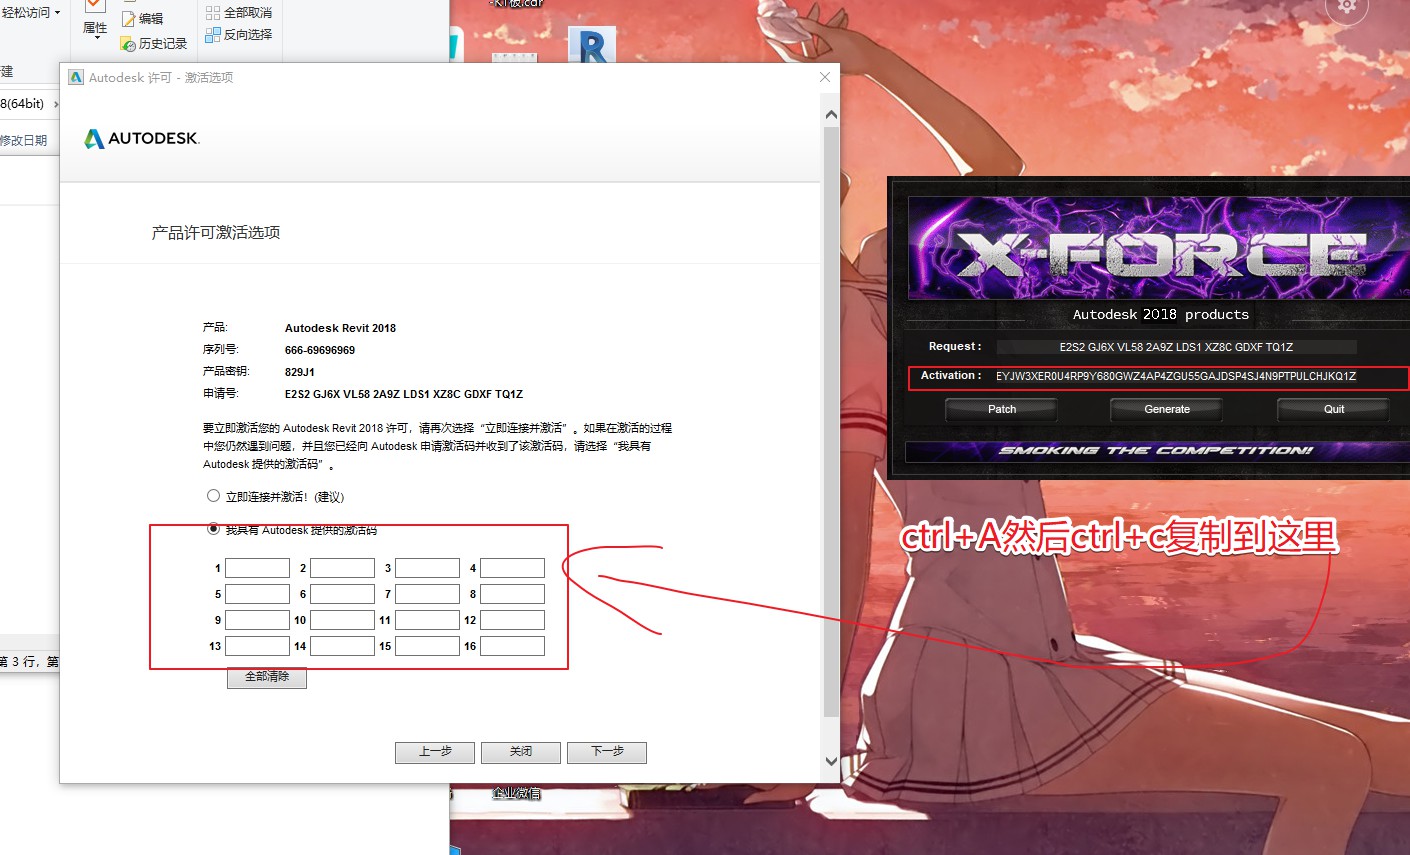Click the 编辑 label in Explorer ribbon
Screen dimensions: 1410x855
click(151, 19)
